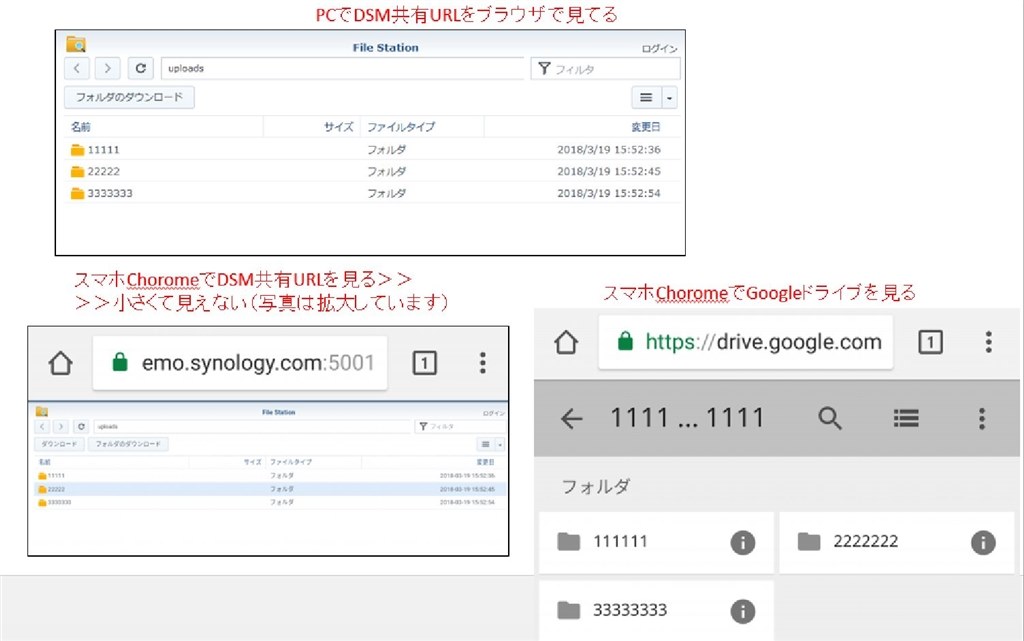The height and width of the screenshot is (641, 1024).
Task: Tap info icon for folder 2222222
Action: click(x=983, y=542)
